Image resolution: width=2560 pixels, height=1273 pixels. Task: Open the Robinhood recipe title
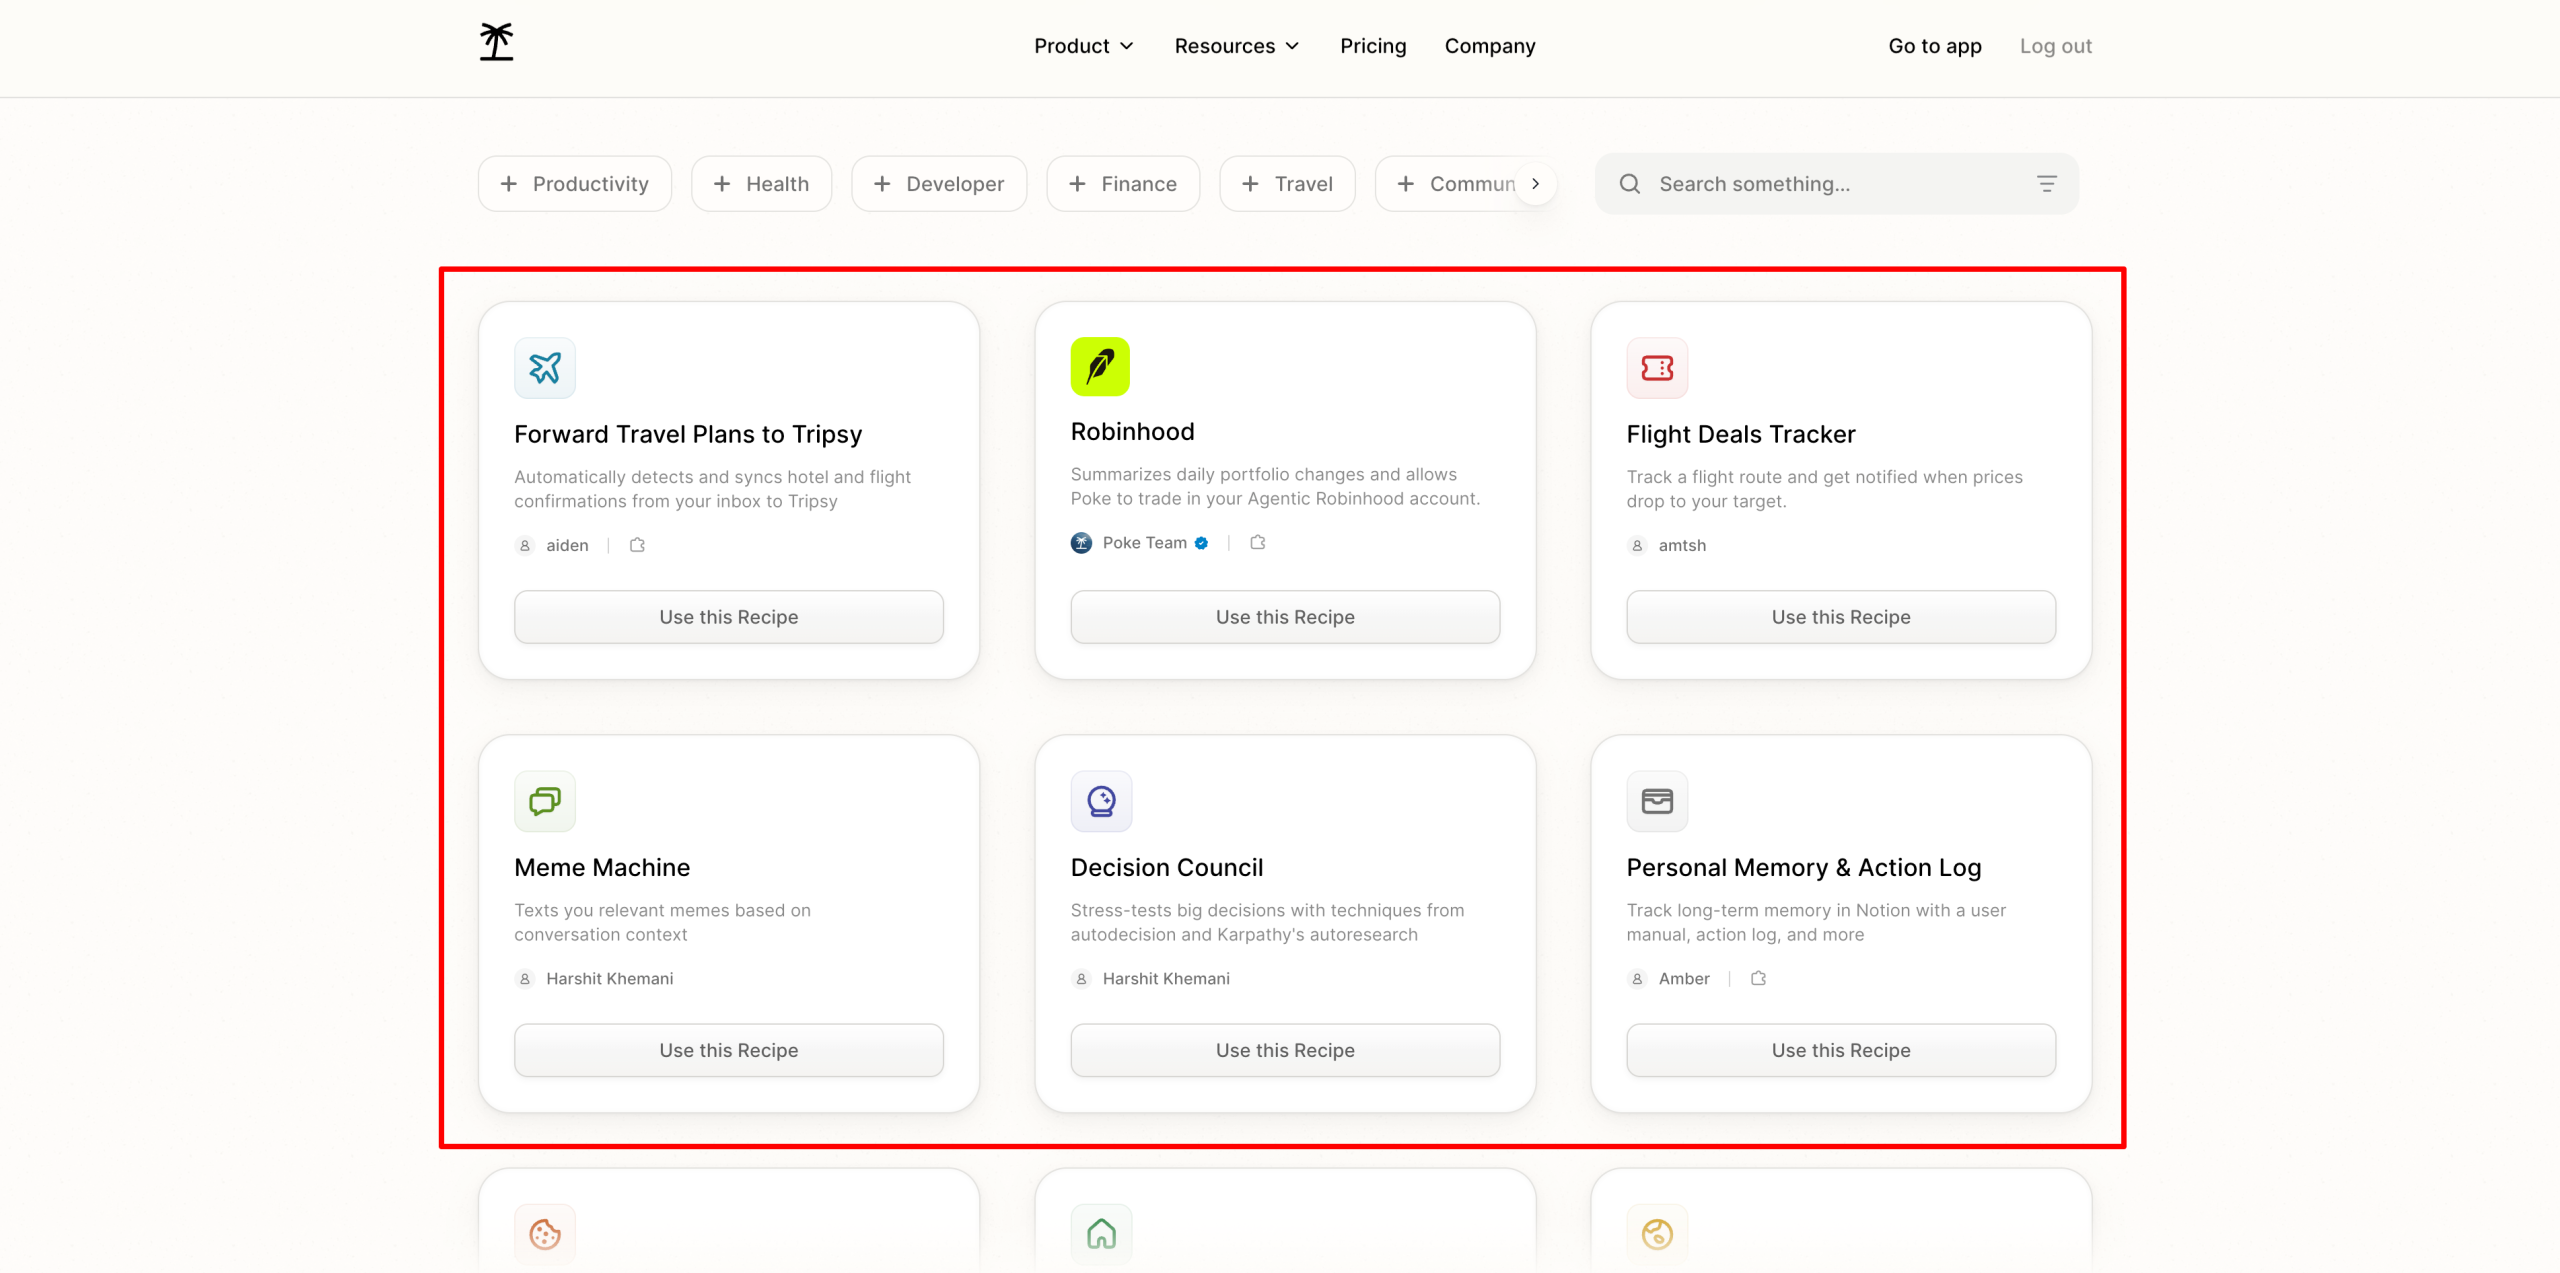coord(1133,431)
